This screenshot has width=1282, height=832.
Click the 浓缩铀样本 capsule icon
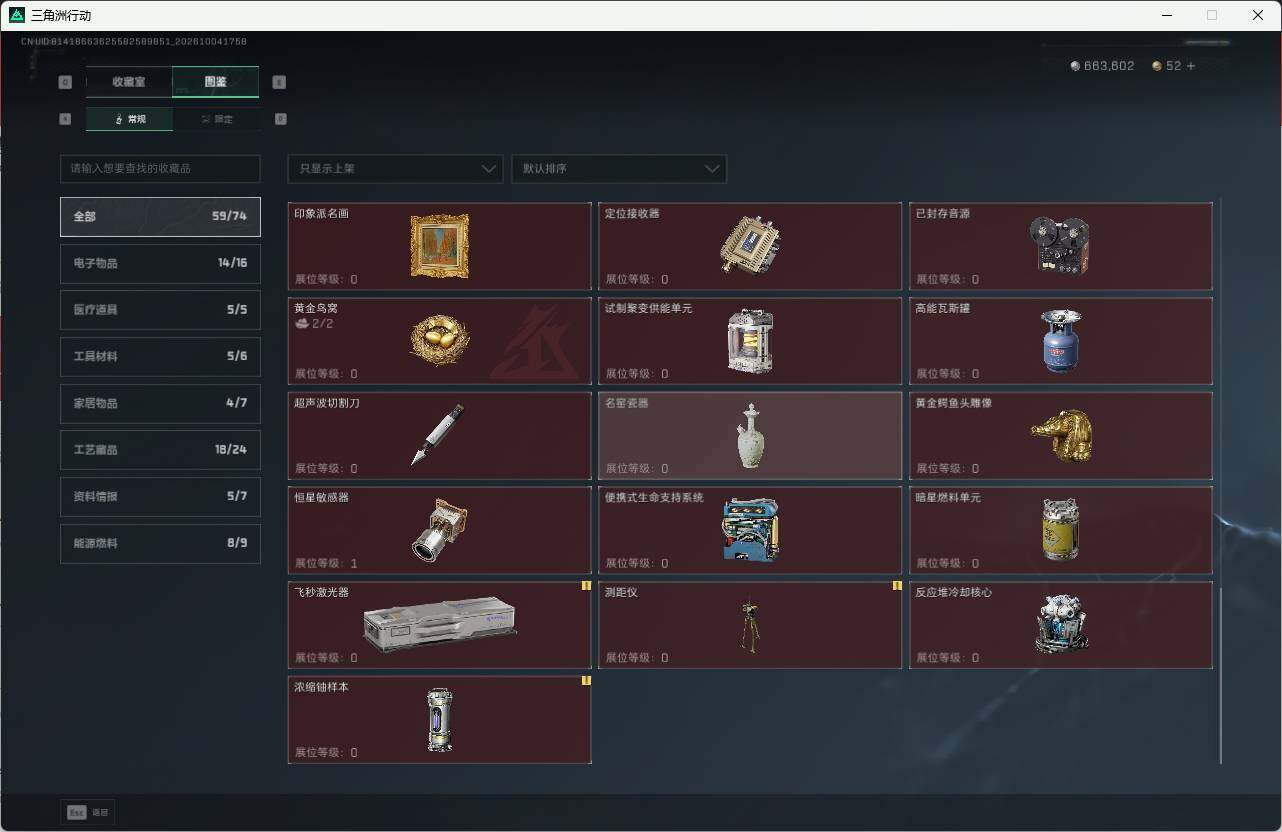(x=439, y=720)
